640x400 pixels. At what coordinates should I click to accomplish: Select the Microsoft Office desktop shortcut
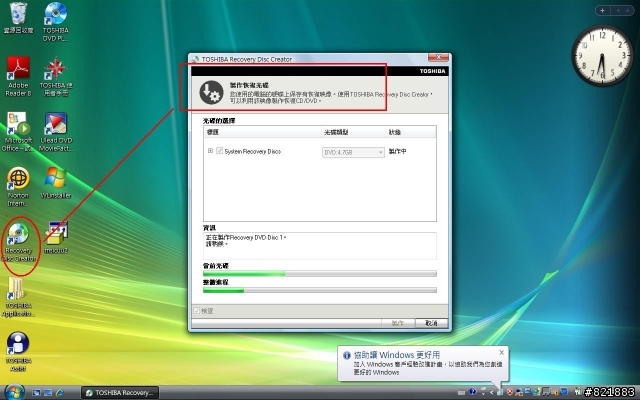point(17,131)
